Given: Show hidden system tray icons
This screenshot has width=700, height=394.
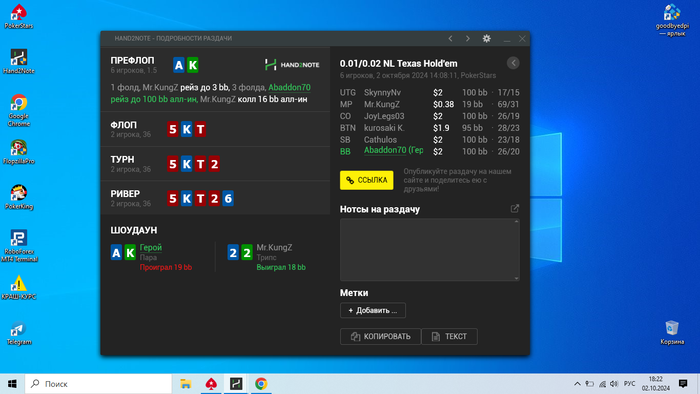Looking at the screenshot, I should tap(577, 384).
